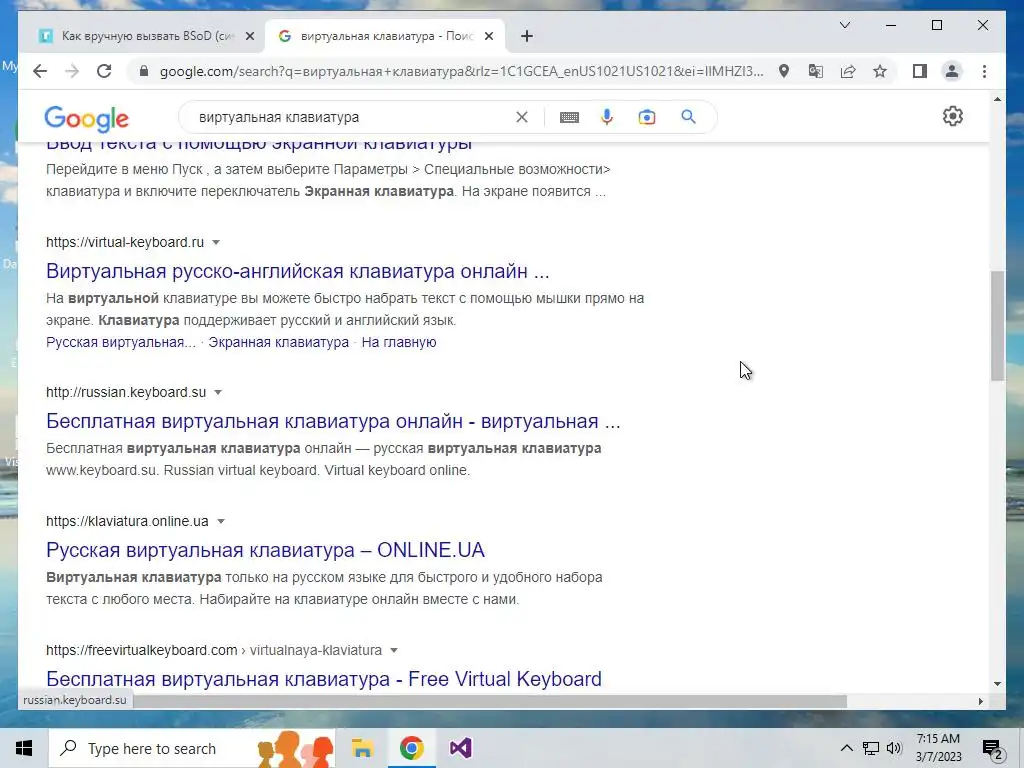This screenshot has height=768, width=1024.
Task: Expand options for russian.keyboard.su result
Action: pos(218,392)
